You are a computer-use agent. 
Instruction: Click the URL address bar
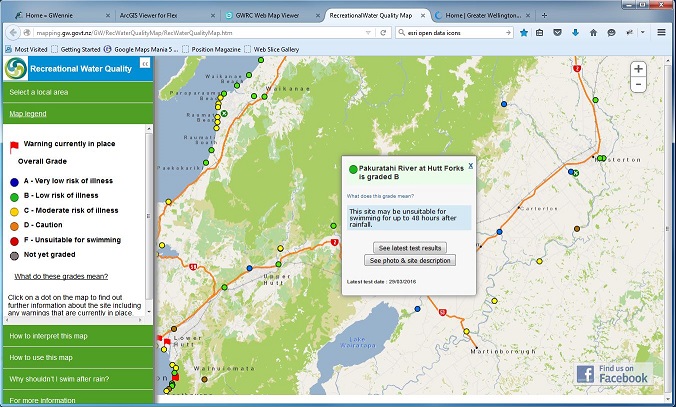(198, 33)
